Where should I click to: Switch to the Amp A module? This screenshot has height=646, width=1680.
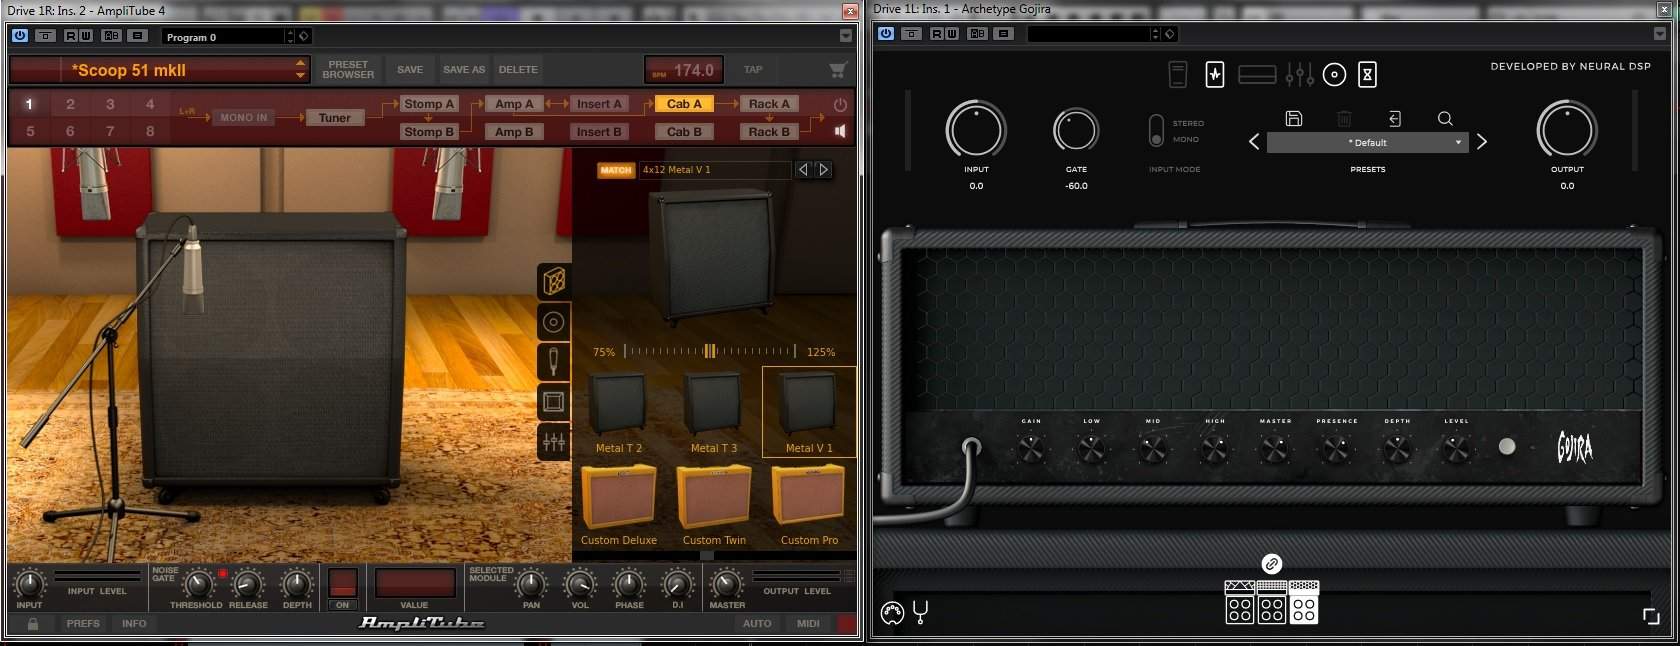(514, 104)
